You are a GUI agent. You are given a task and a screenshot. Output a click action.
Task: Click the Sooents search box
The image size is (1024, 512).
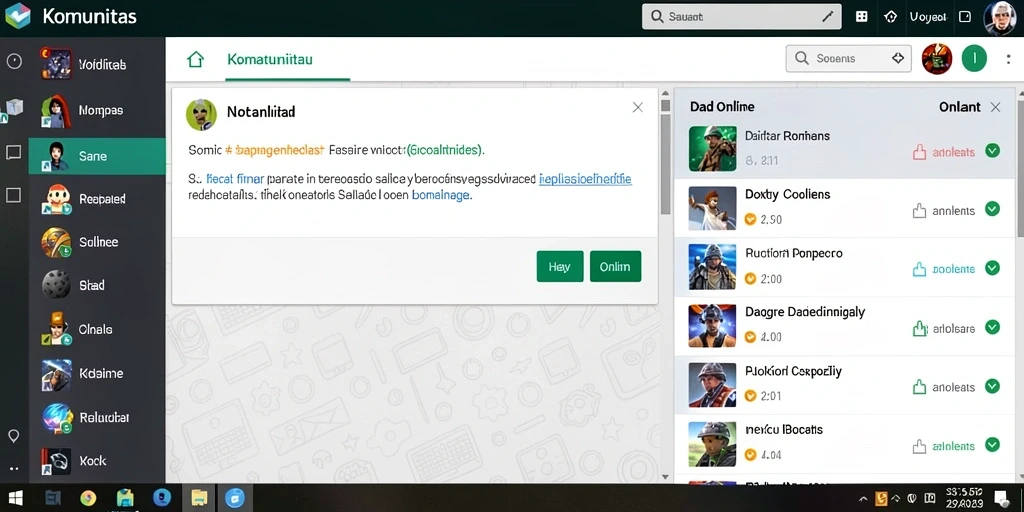click(848, 58)
